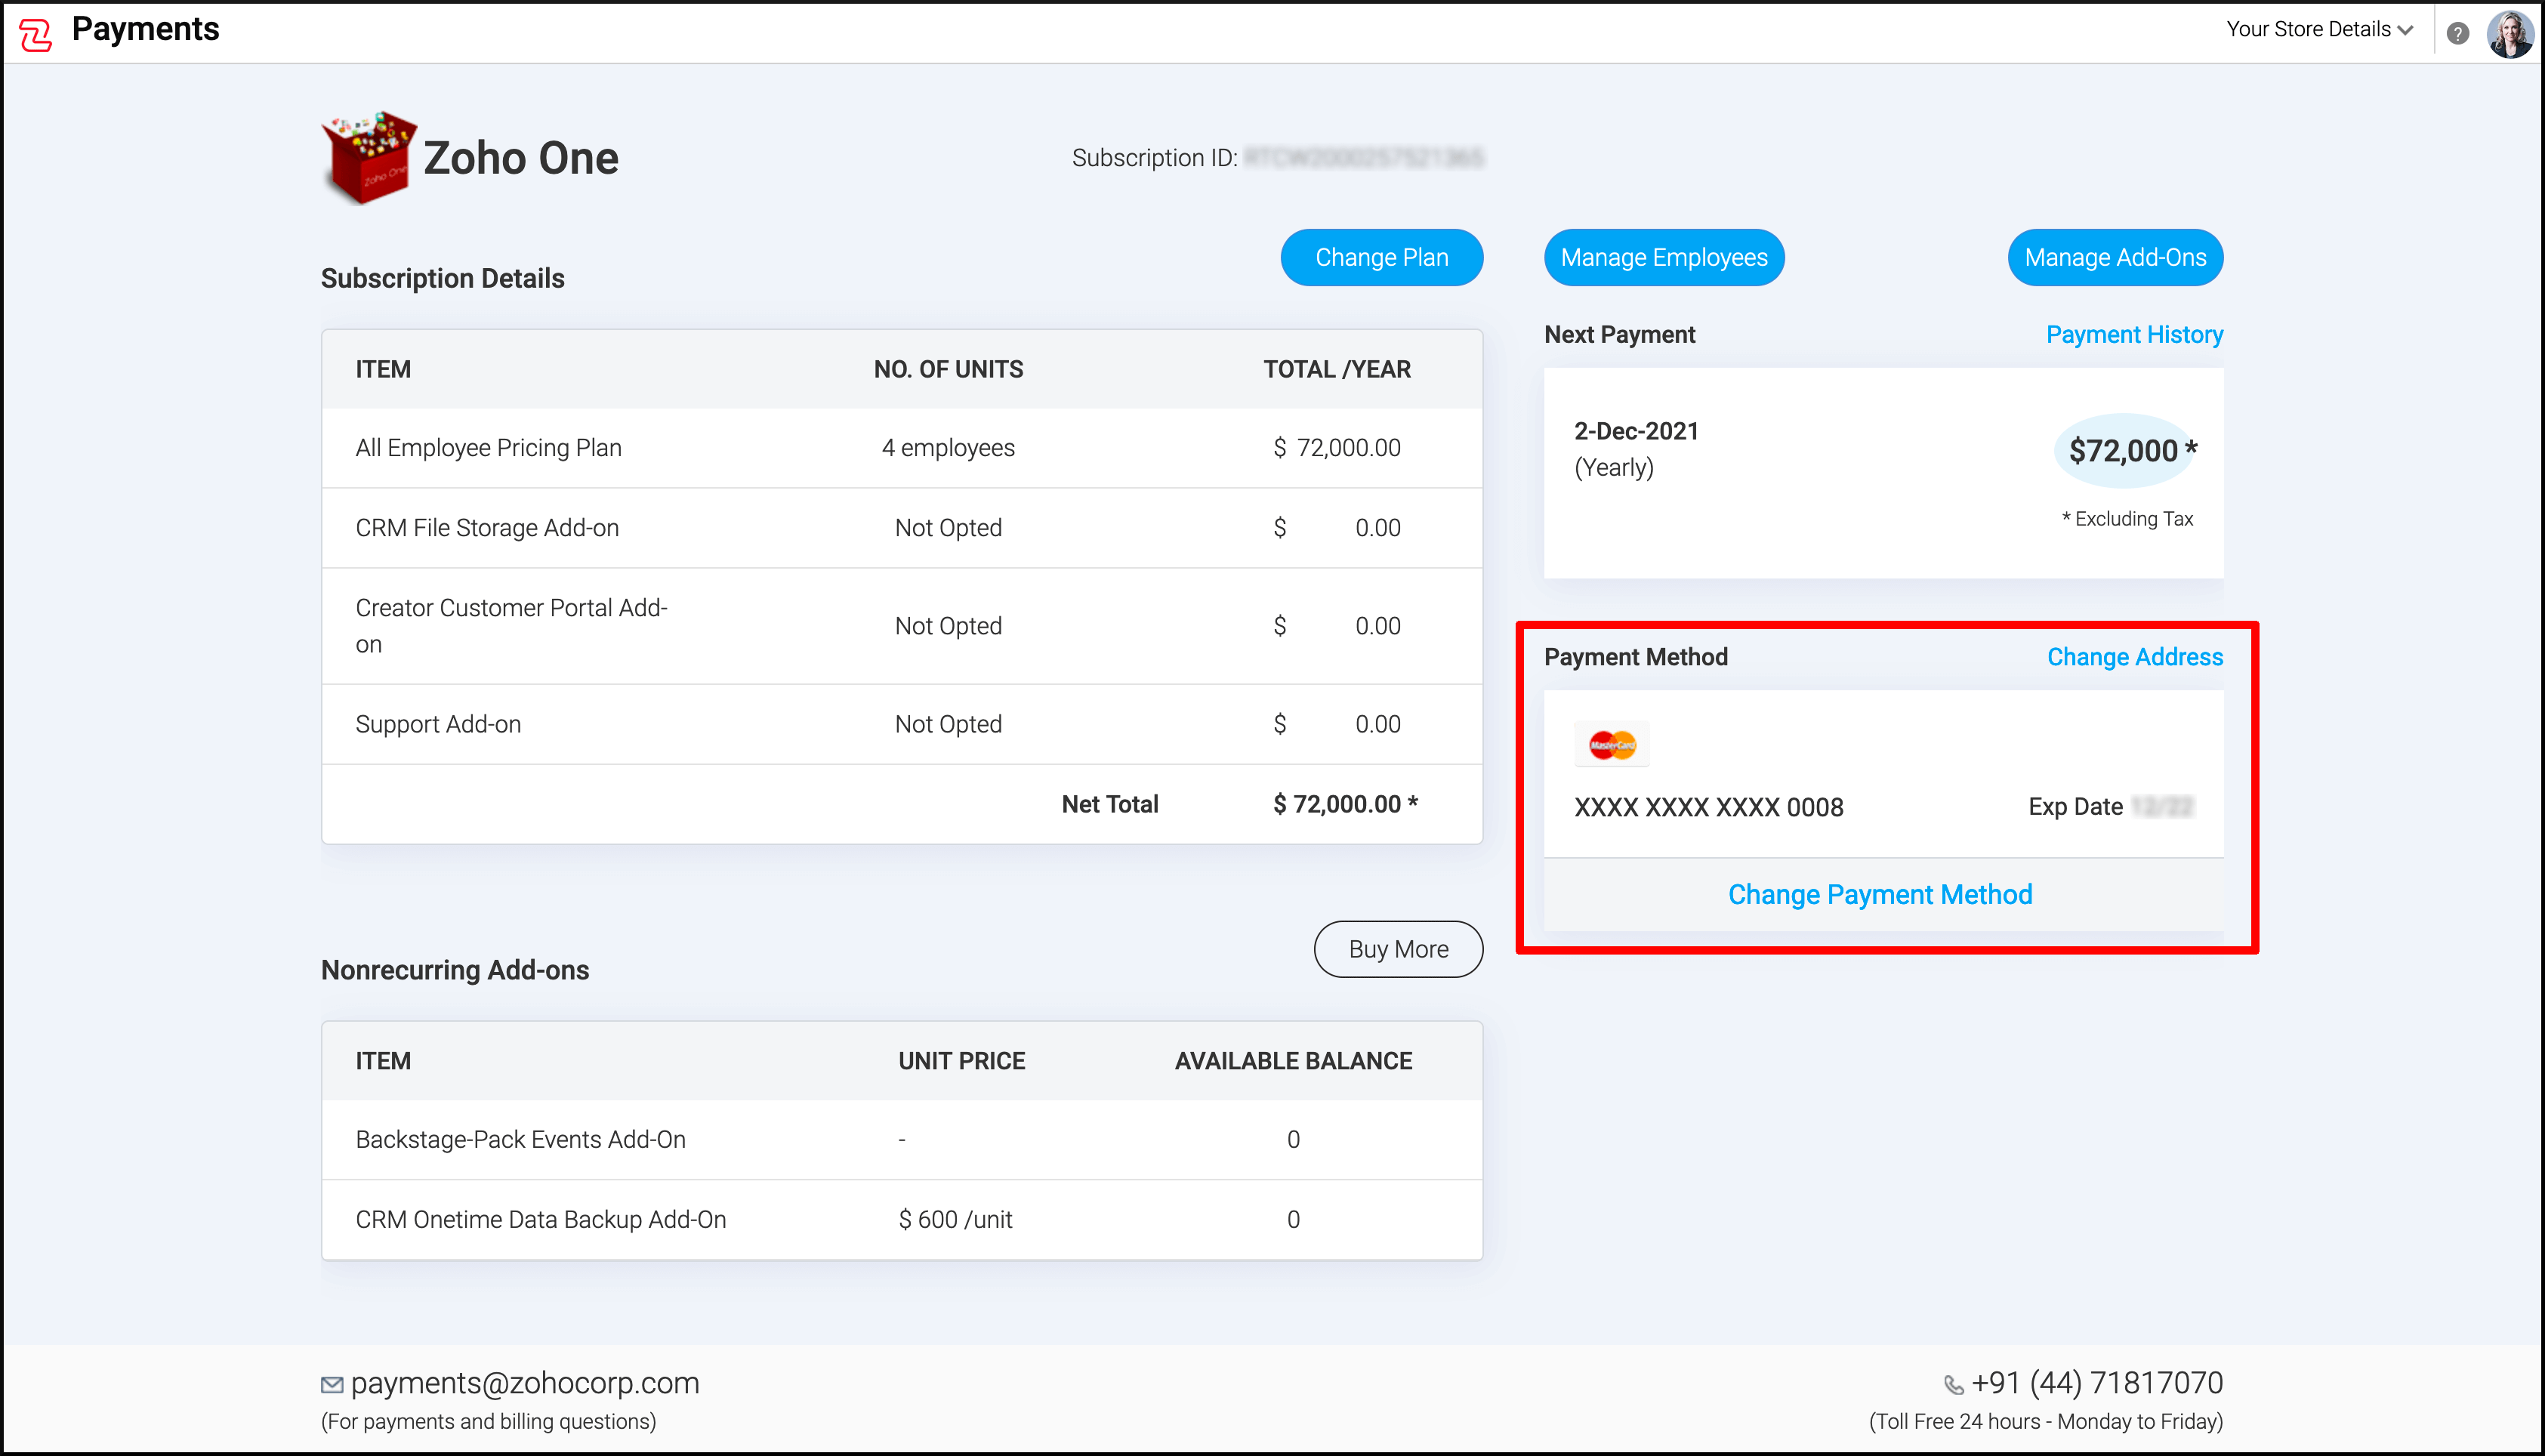
Task: Select Change Payment Method
Action: pyautogui.click(x=1879, y=894)
